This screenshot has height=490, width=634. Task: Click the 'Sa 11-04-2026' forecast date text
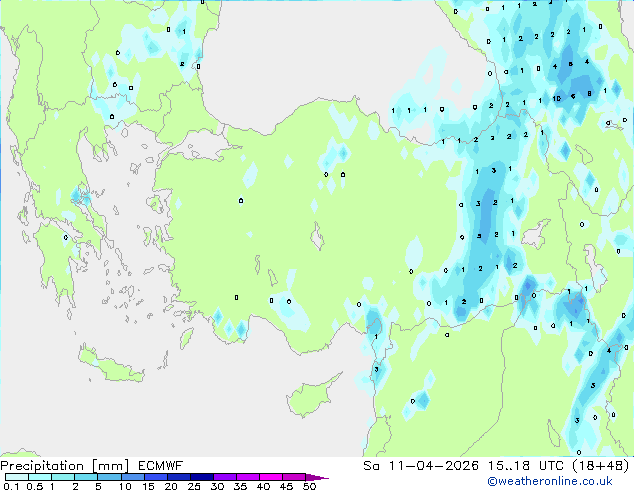pos(421,466)
